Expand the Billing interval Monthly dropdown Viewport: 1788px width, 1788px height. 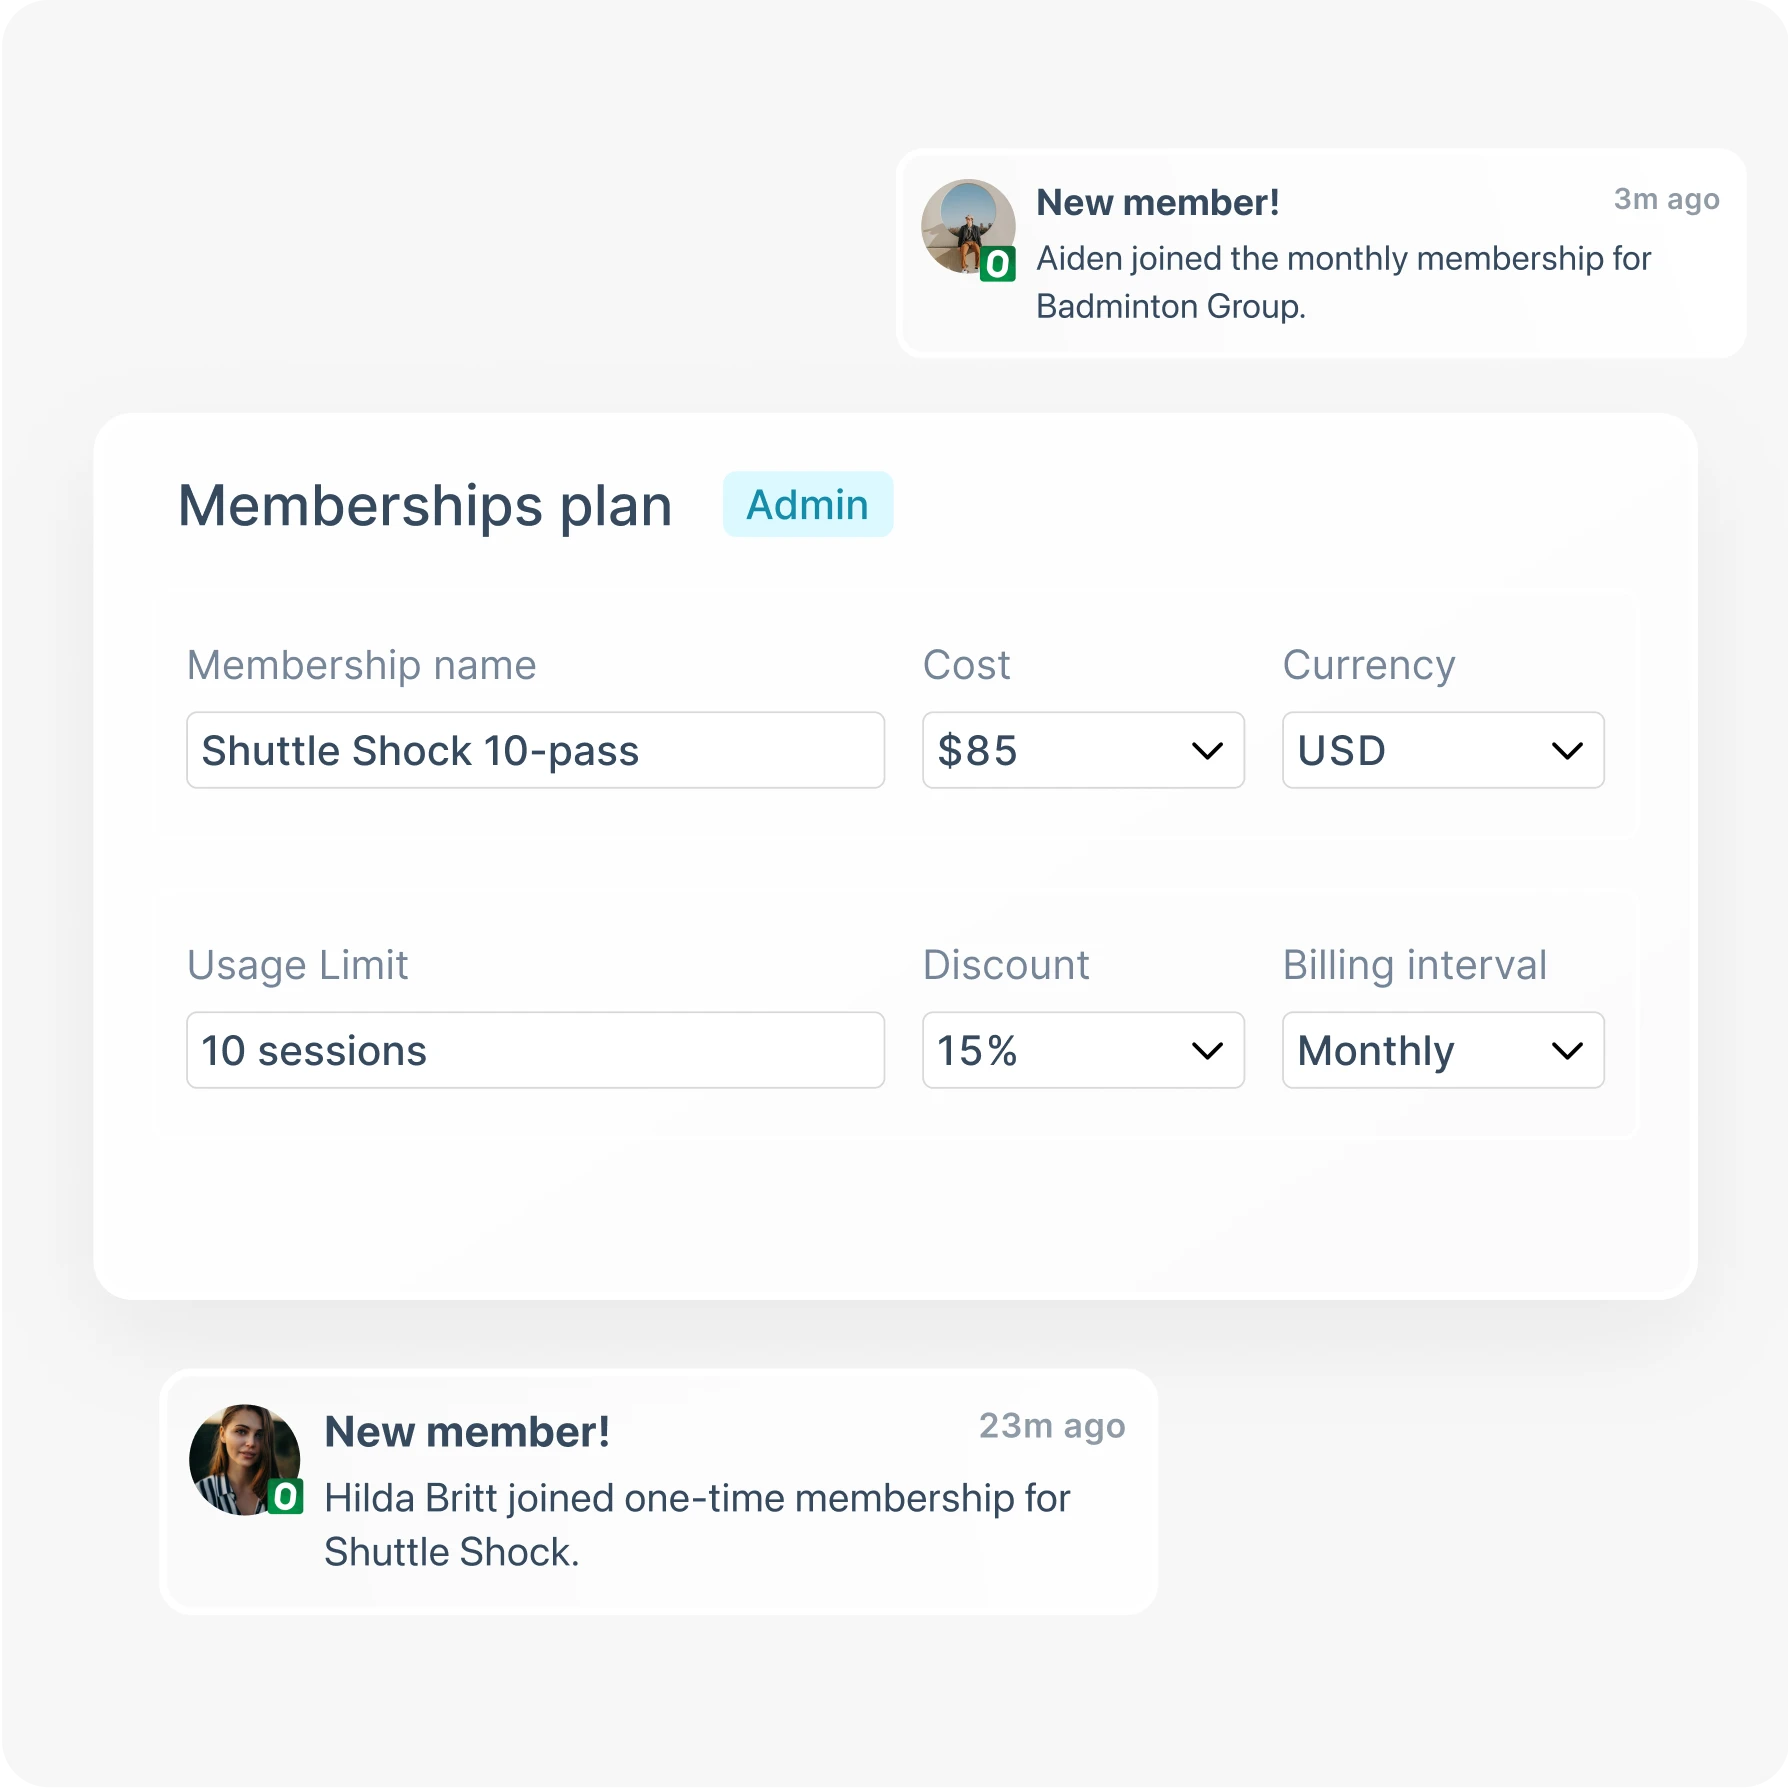pos(1442,1050)
